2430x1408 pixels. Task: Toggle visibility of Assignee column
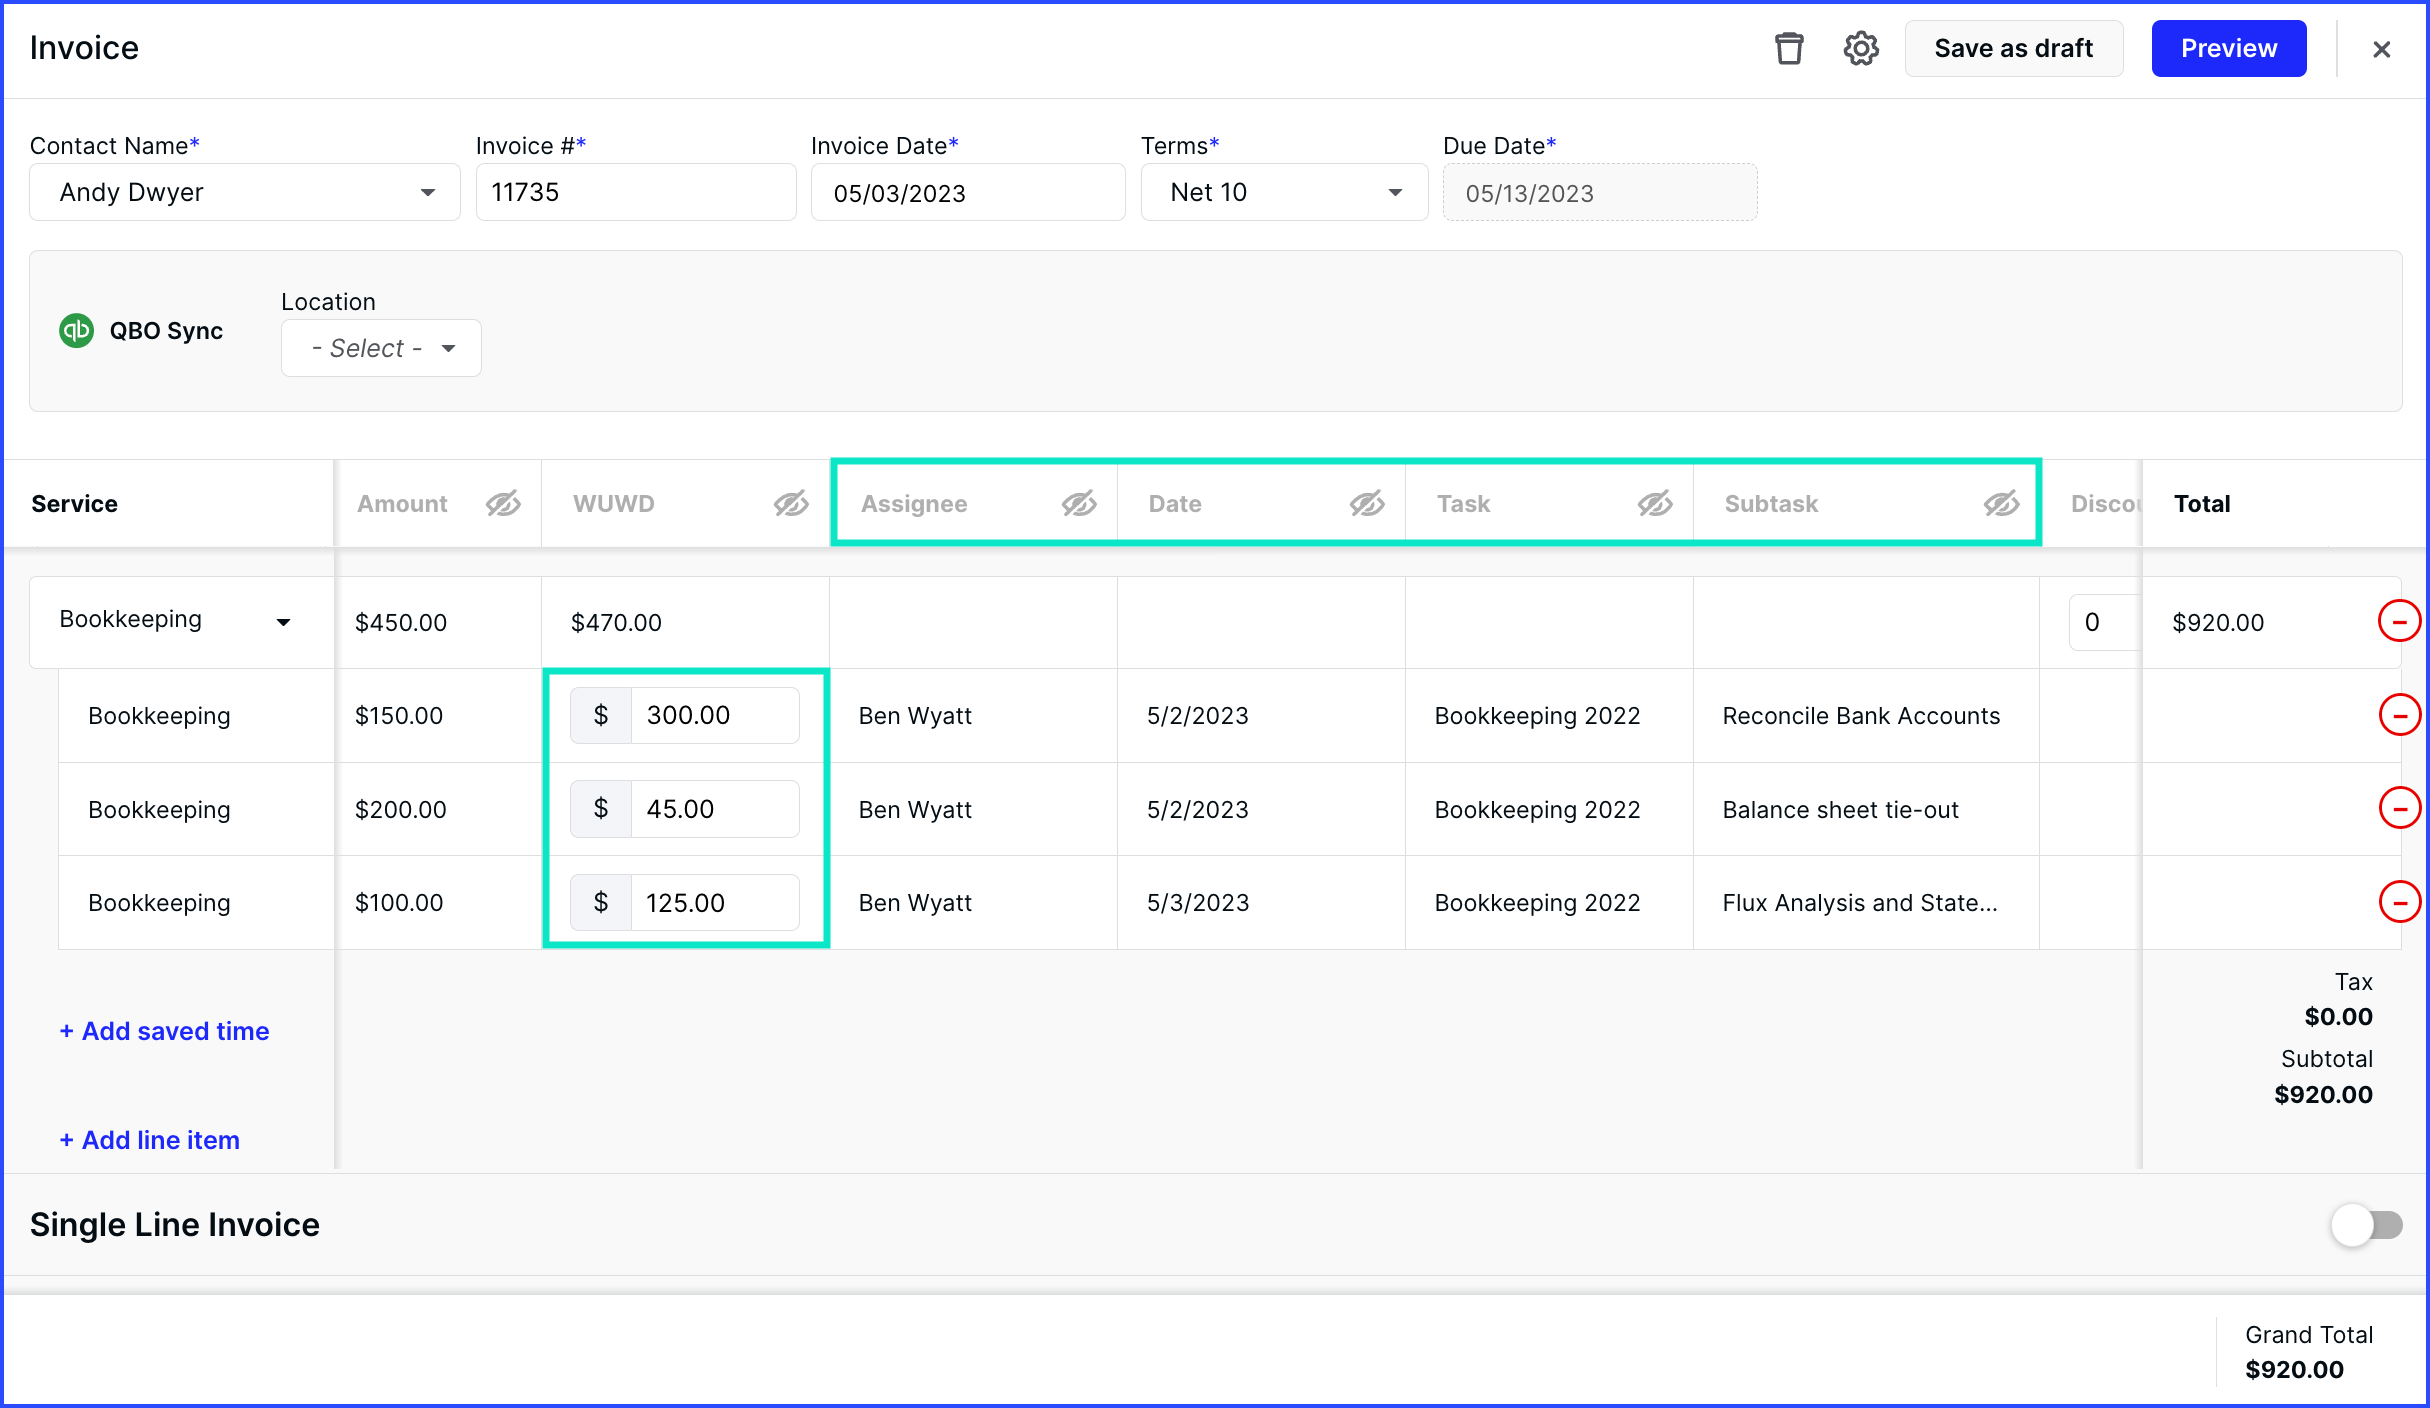click(x=1079, y=504)
